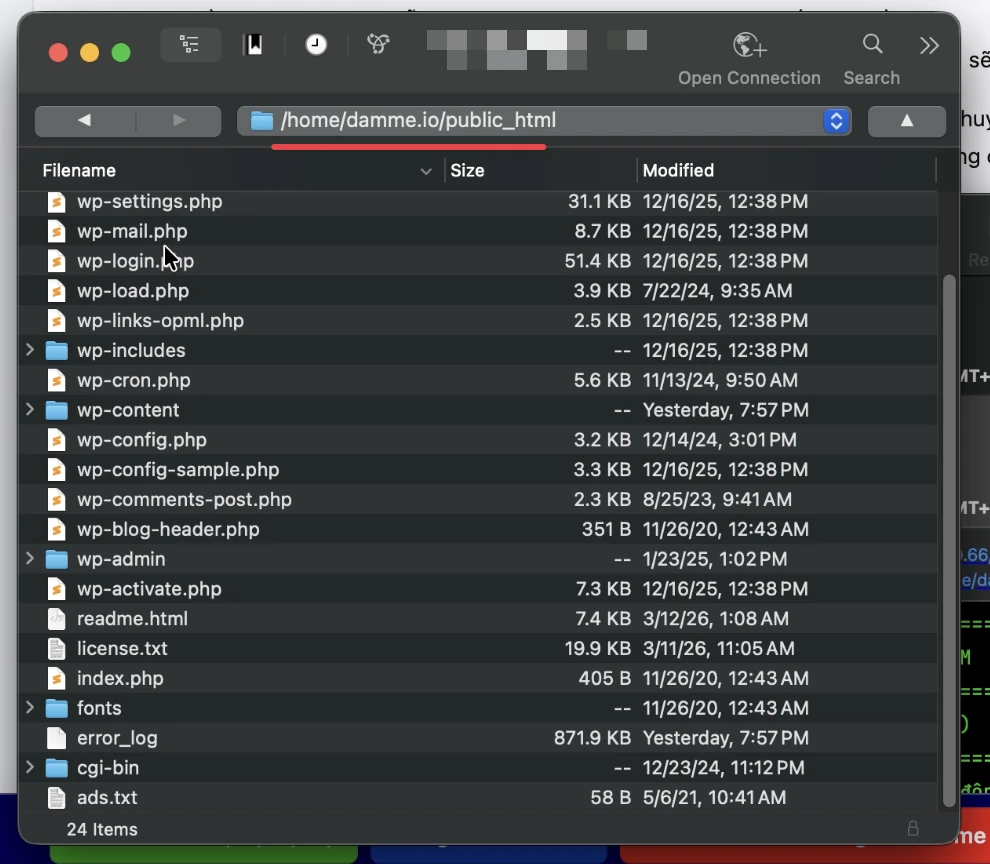Click wp-links-opml.php file icon
Viewport: 990px width, 864px height.
tap(56, 320)
